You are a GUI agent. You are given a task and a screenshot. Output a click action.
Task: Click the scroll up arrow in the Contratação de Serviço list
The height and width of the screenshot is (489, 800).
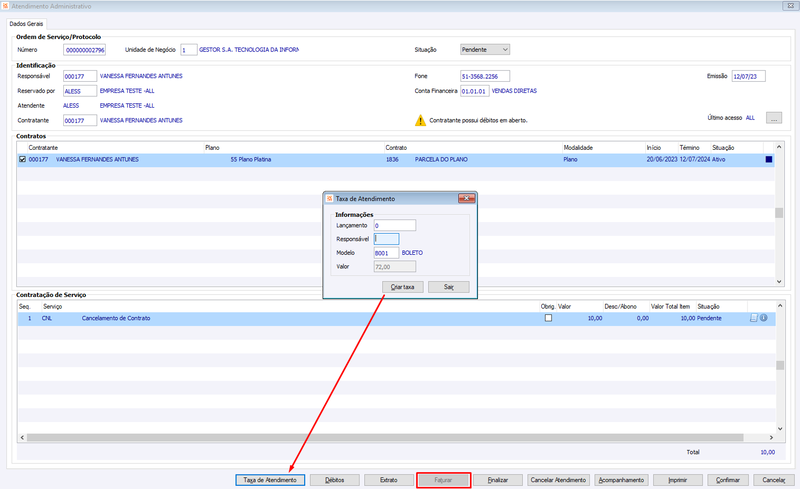click(780, 305)
